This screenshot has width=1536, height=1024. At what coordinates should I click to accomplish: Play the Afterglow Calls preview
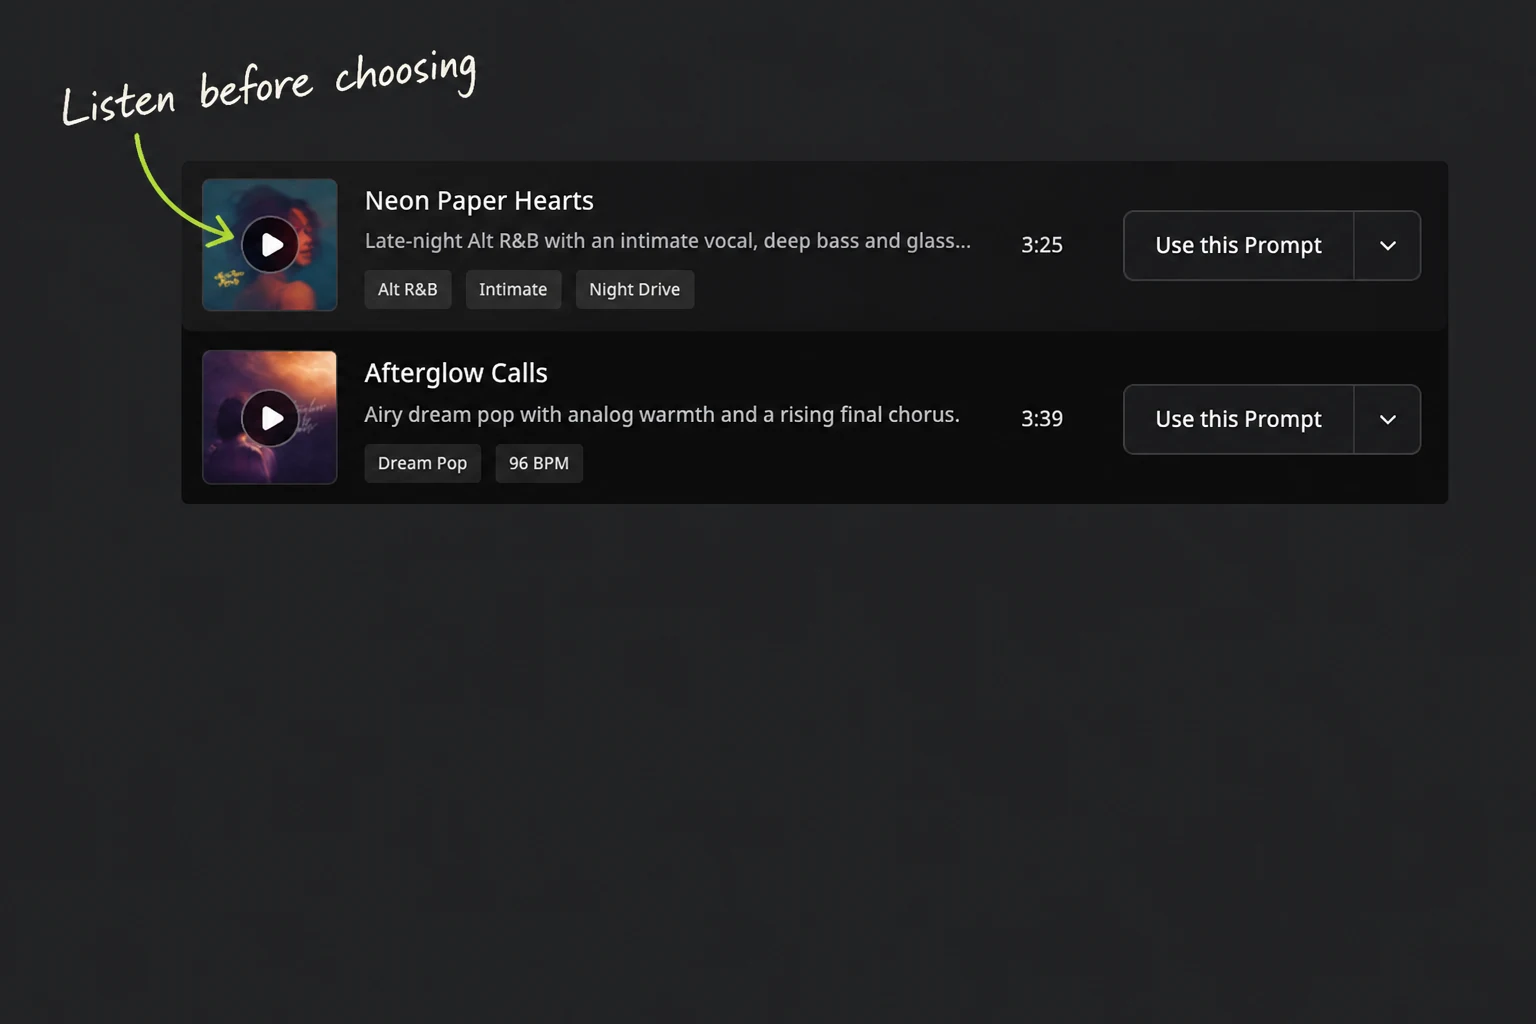270,418
